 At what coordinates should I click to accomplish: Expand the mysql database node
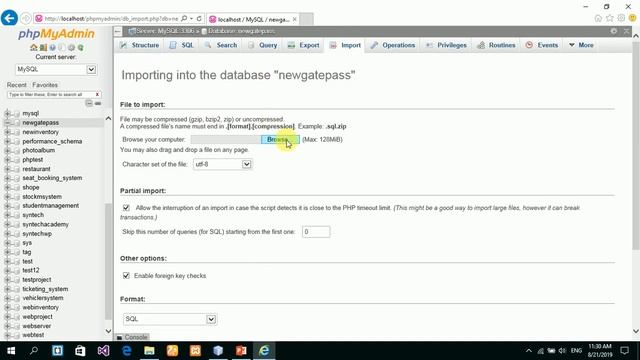click(x=7, y=113)
